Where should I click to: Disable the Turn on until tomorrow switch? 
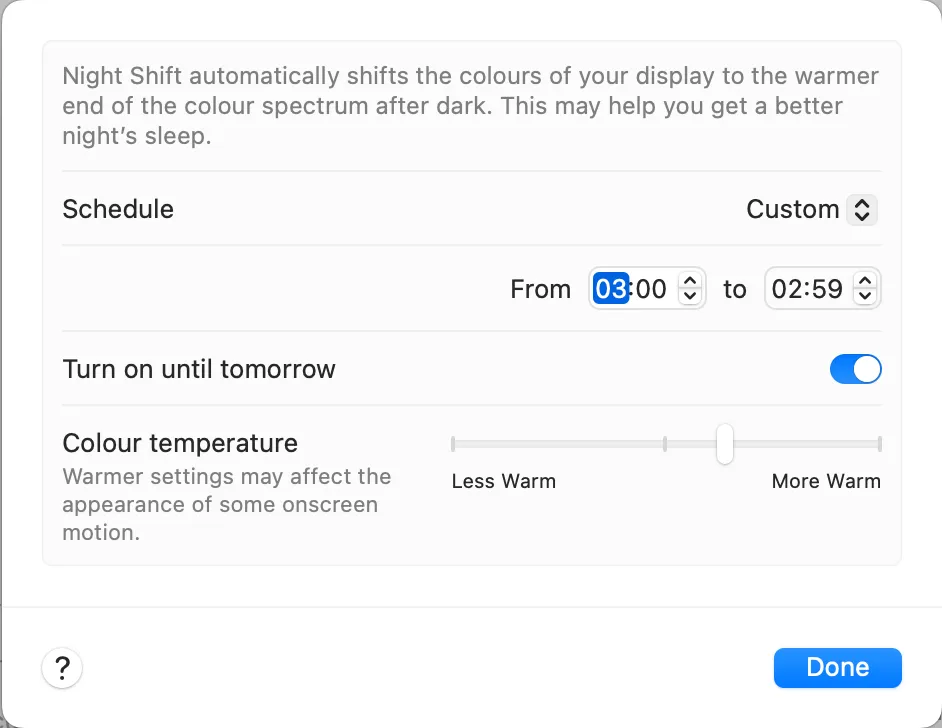pos(856,369)
